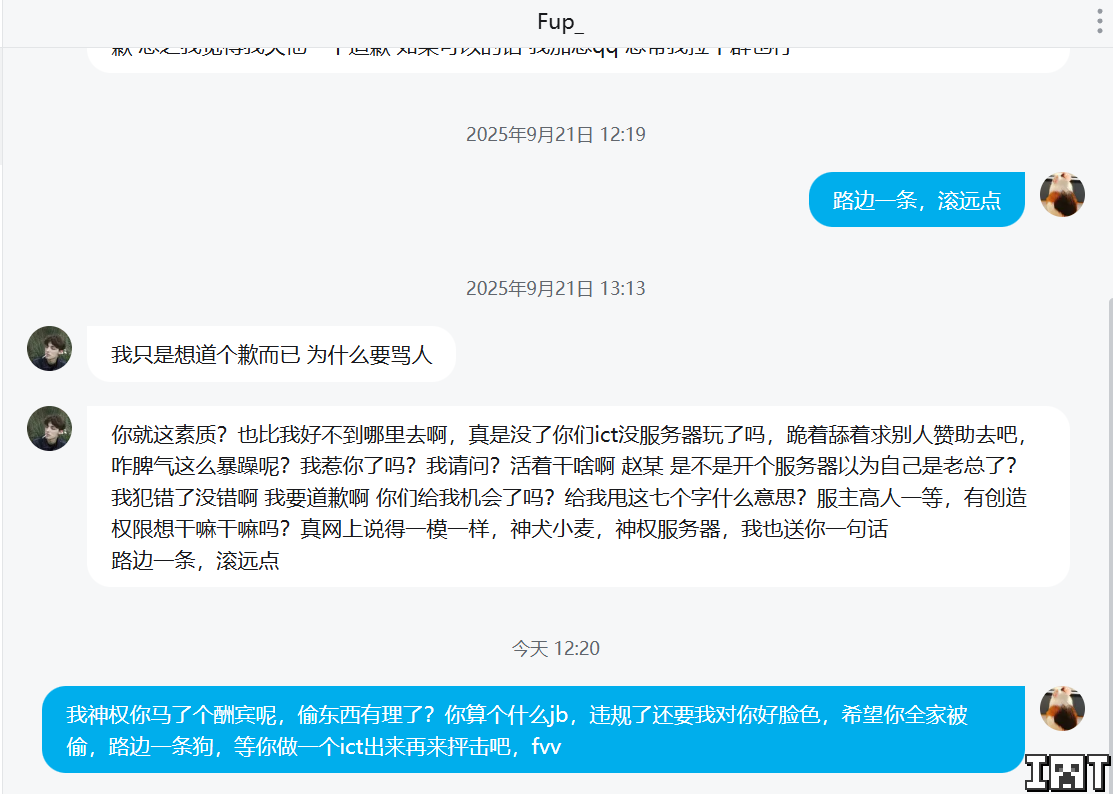Viewport: 1113px width, 794px height.
Task: Select the blue "路边一条，滚远点" message bubble
Action: point(916,200)
